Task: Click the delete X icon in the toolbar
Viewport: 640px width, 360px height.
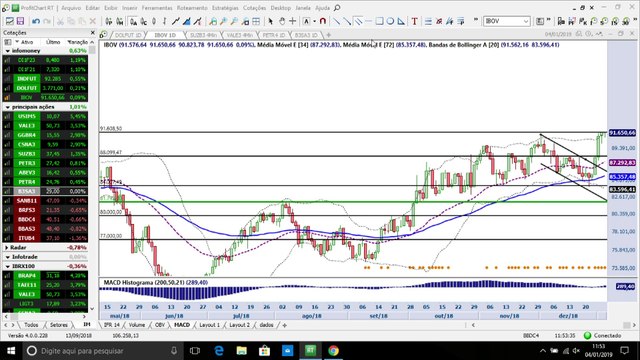Action: click(93, 21)
